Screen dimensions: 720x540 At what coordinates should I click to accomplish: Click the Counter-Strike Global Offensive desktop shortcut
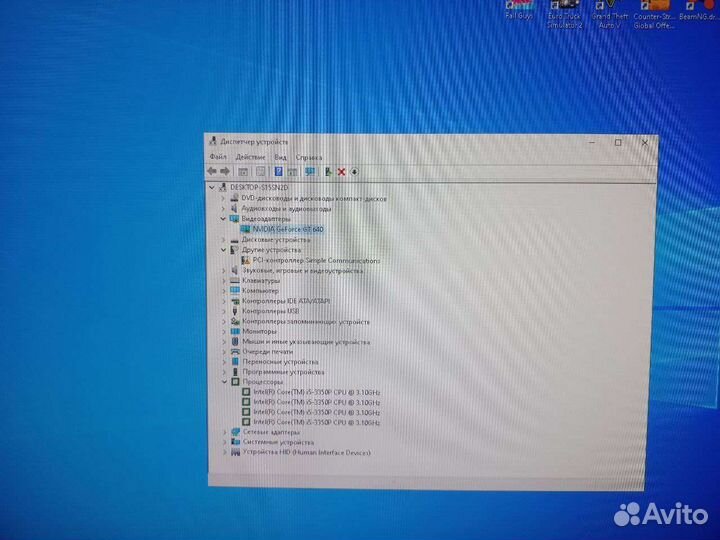tap(654, 15)
